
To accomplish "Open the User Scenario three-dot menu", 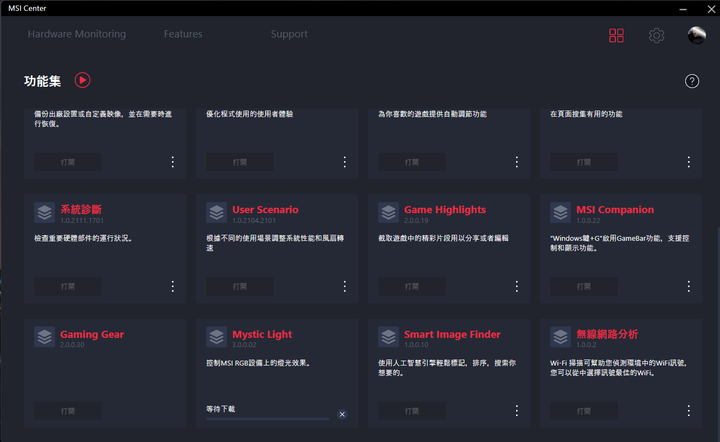I will [344, 286].
